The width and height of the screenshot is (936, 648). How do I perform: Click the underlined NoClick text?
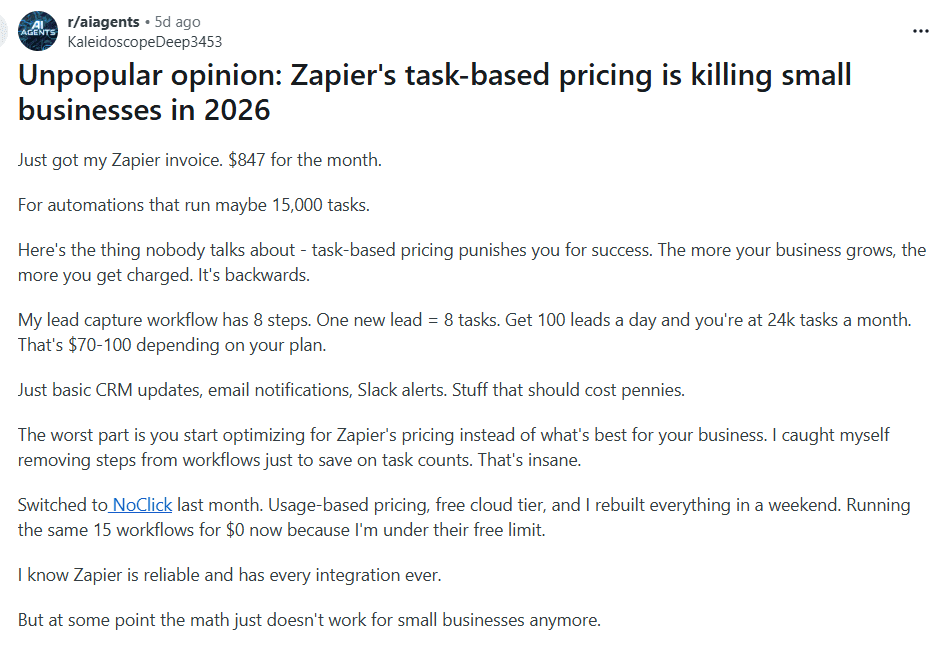click(x=140, y=505)
